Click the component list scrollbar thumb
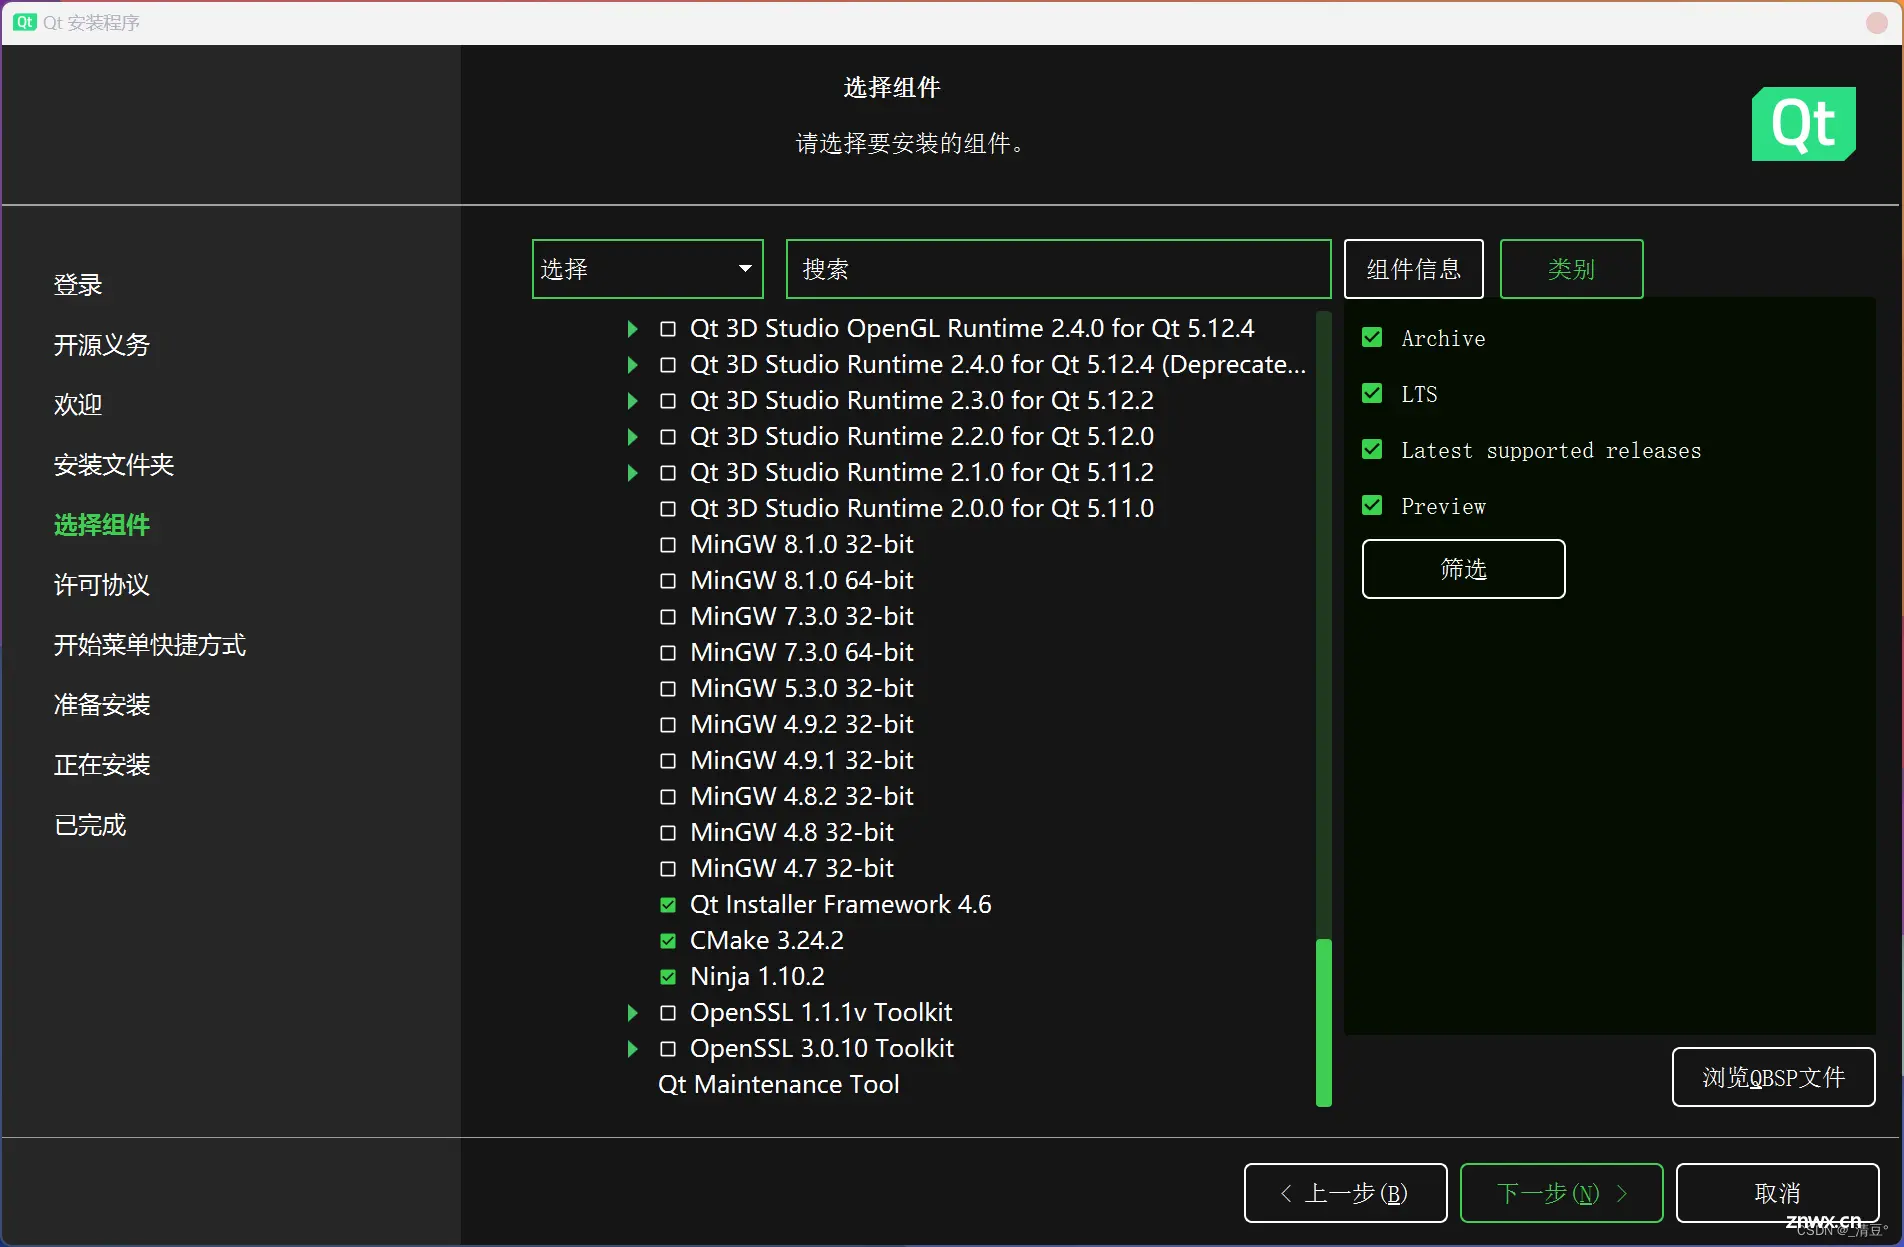Image resolution: width=1904 pixels, height=1247 pixels. (1323, 1022)
